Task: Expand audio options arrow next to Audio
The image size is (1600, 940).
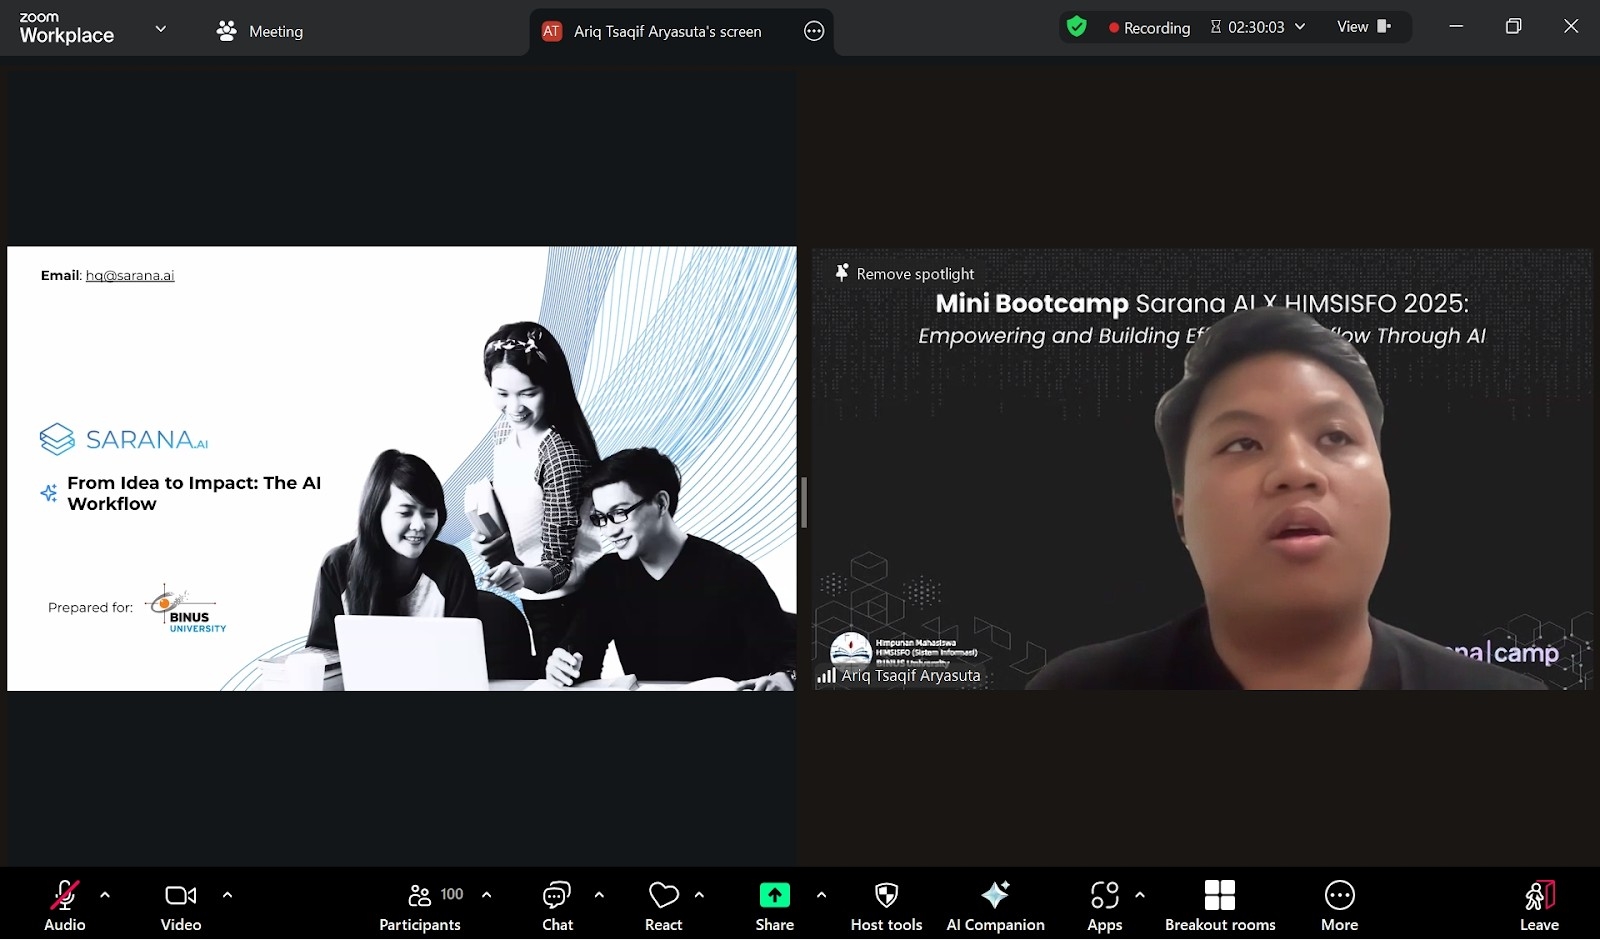Action: point(105,895)
